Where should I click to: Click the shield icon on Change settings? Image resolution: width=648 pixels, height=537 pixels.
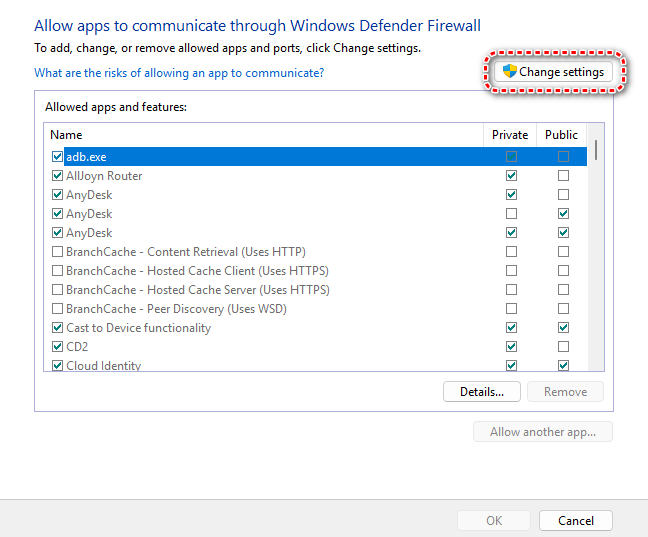[509, 72]
